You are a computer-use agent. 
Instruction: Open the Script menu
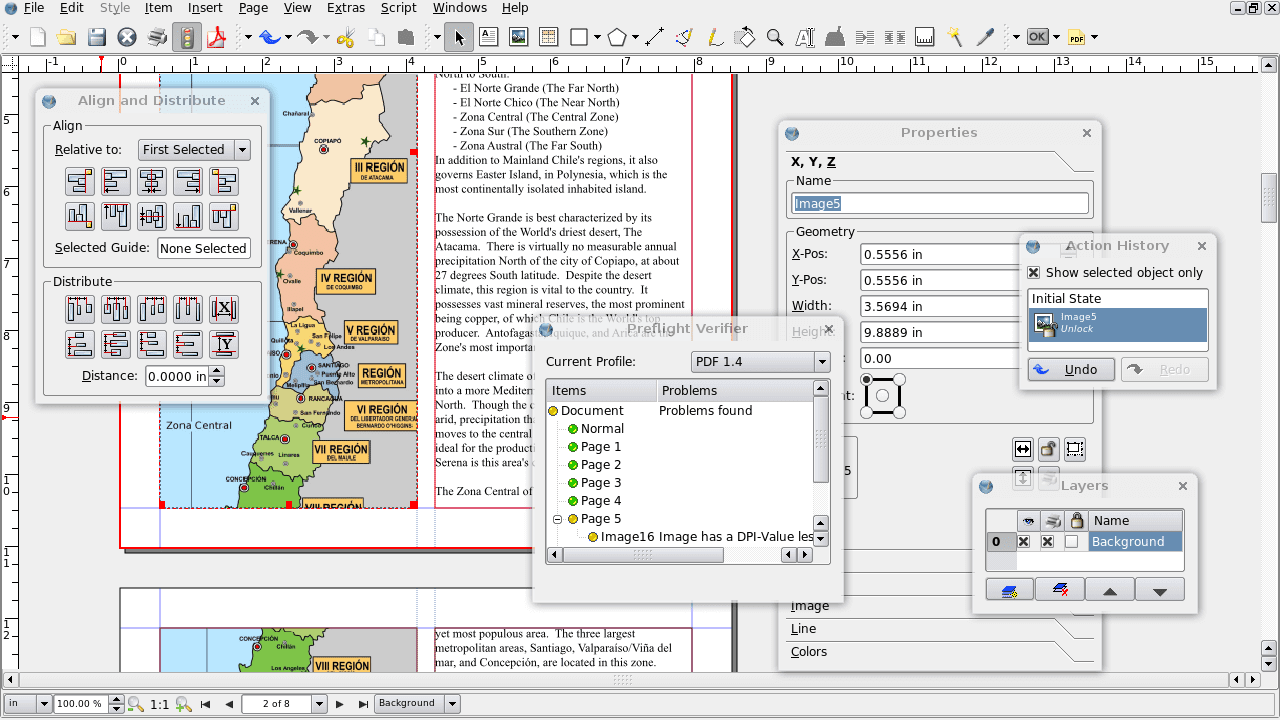coord(398,8)
